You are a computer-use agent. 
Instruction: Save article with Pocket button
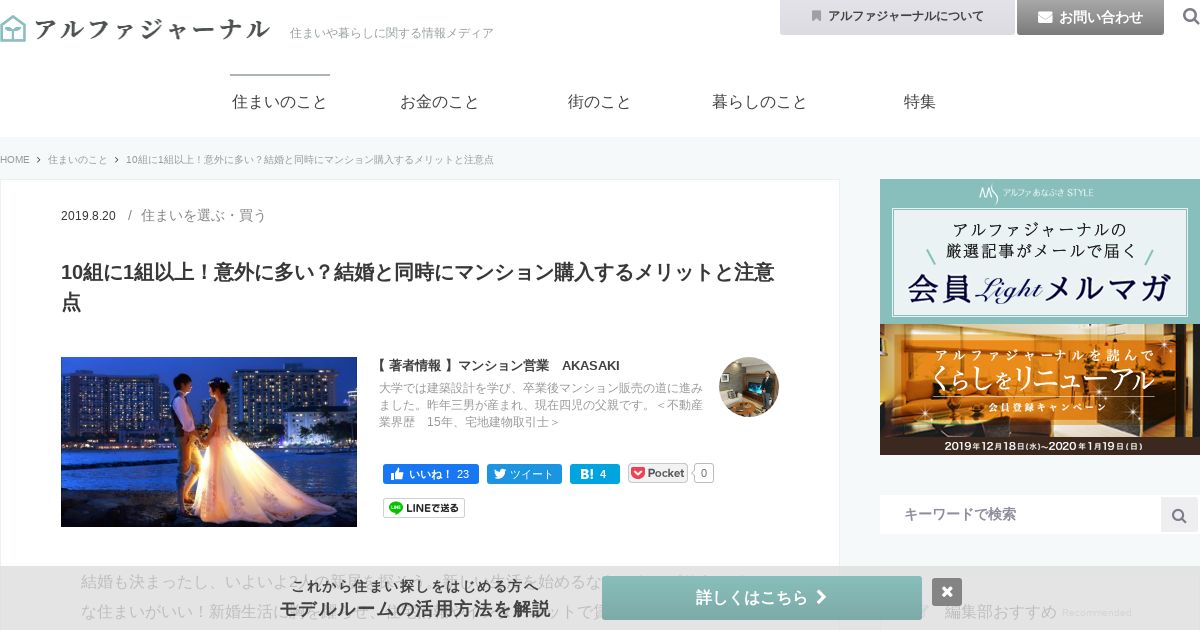(658, 473)
